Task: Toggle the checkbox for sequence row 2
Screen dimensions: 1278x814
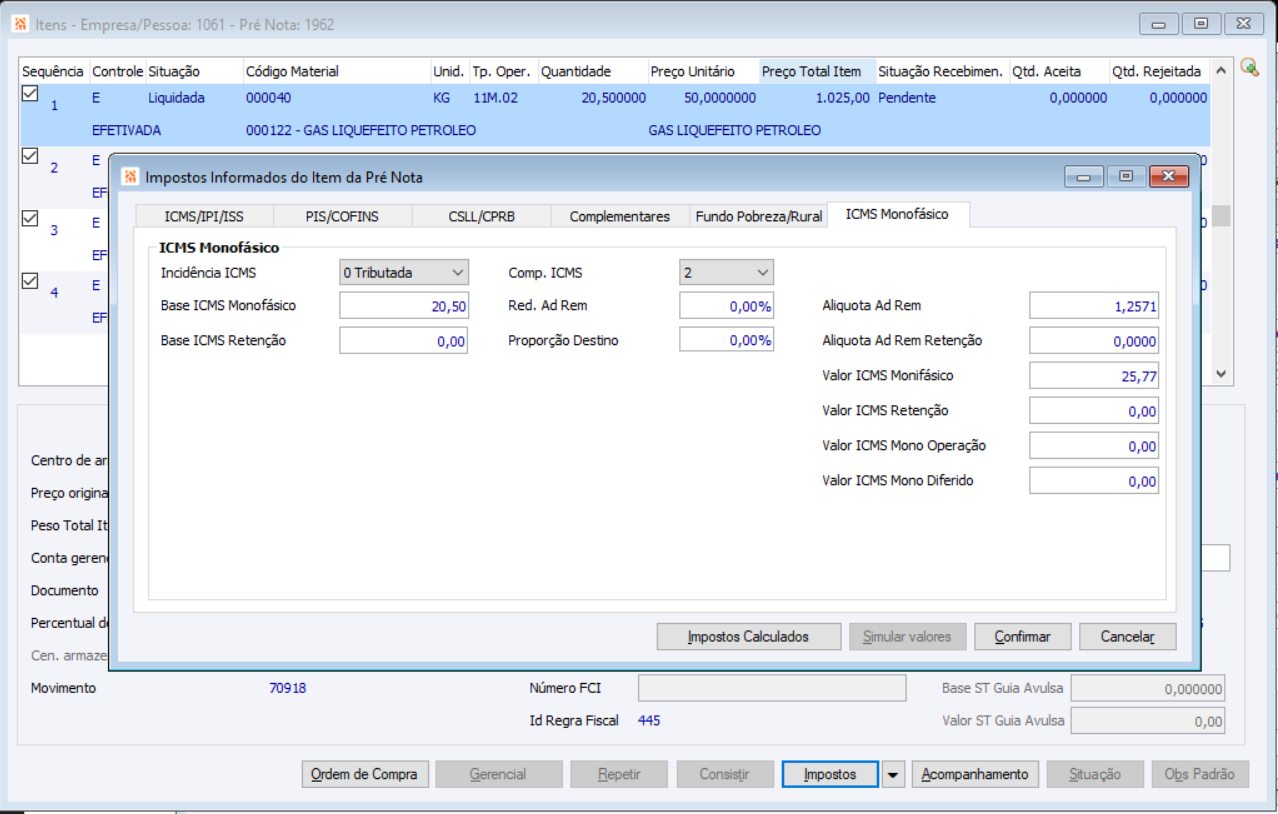Action: pos(30,156)
